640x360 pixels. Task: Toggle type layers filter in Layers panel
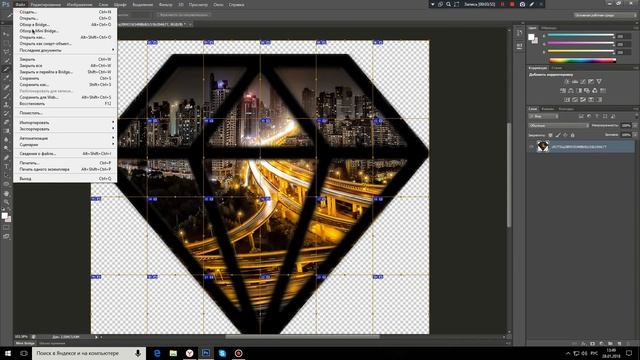[597, 116]
